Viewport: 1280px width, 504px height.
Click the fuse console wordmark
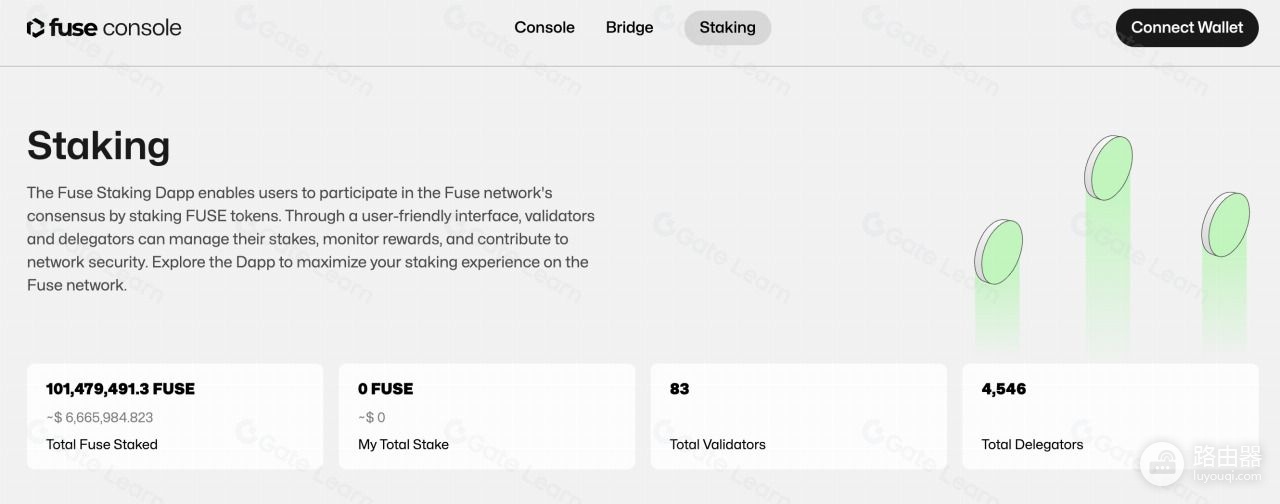click(115, 28)
